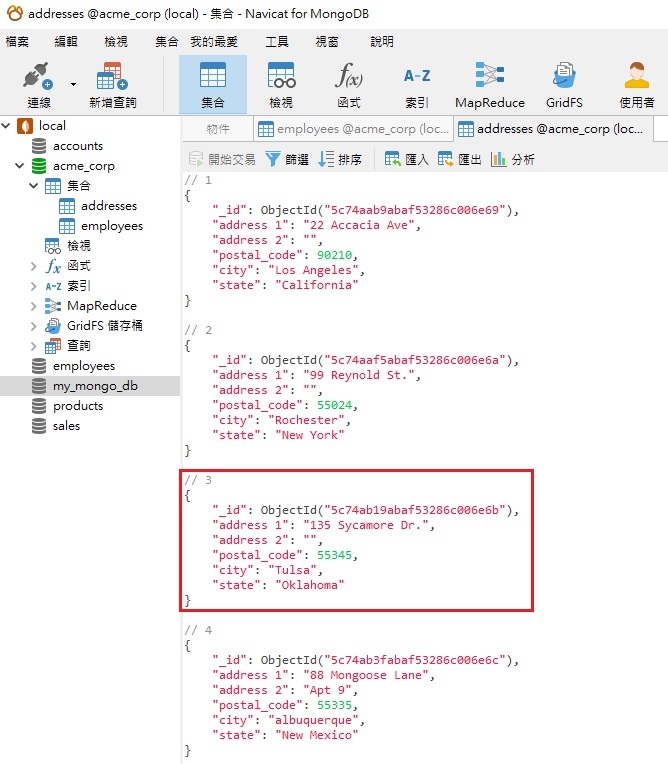The image size is (668, 764).
Task: Open the 連線 dropdown arrow
Action: pyautogui.click(x=73, y=84)
